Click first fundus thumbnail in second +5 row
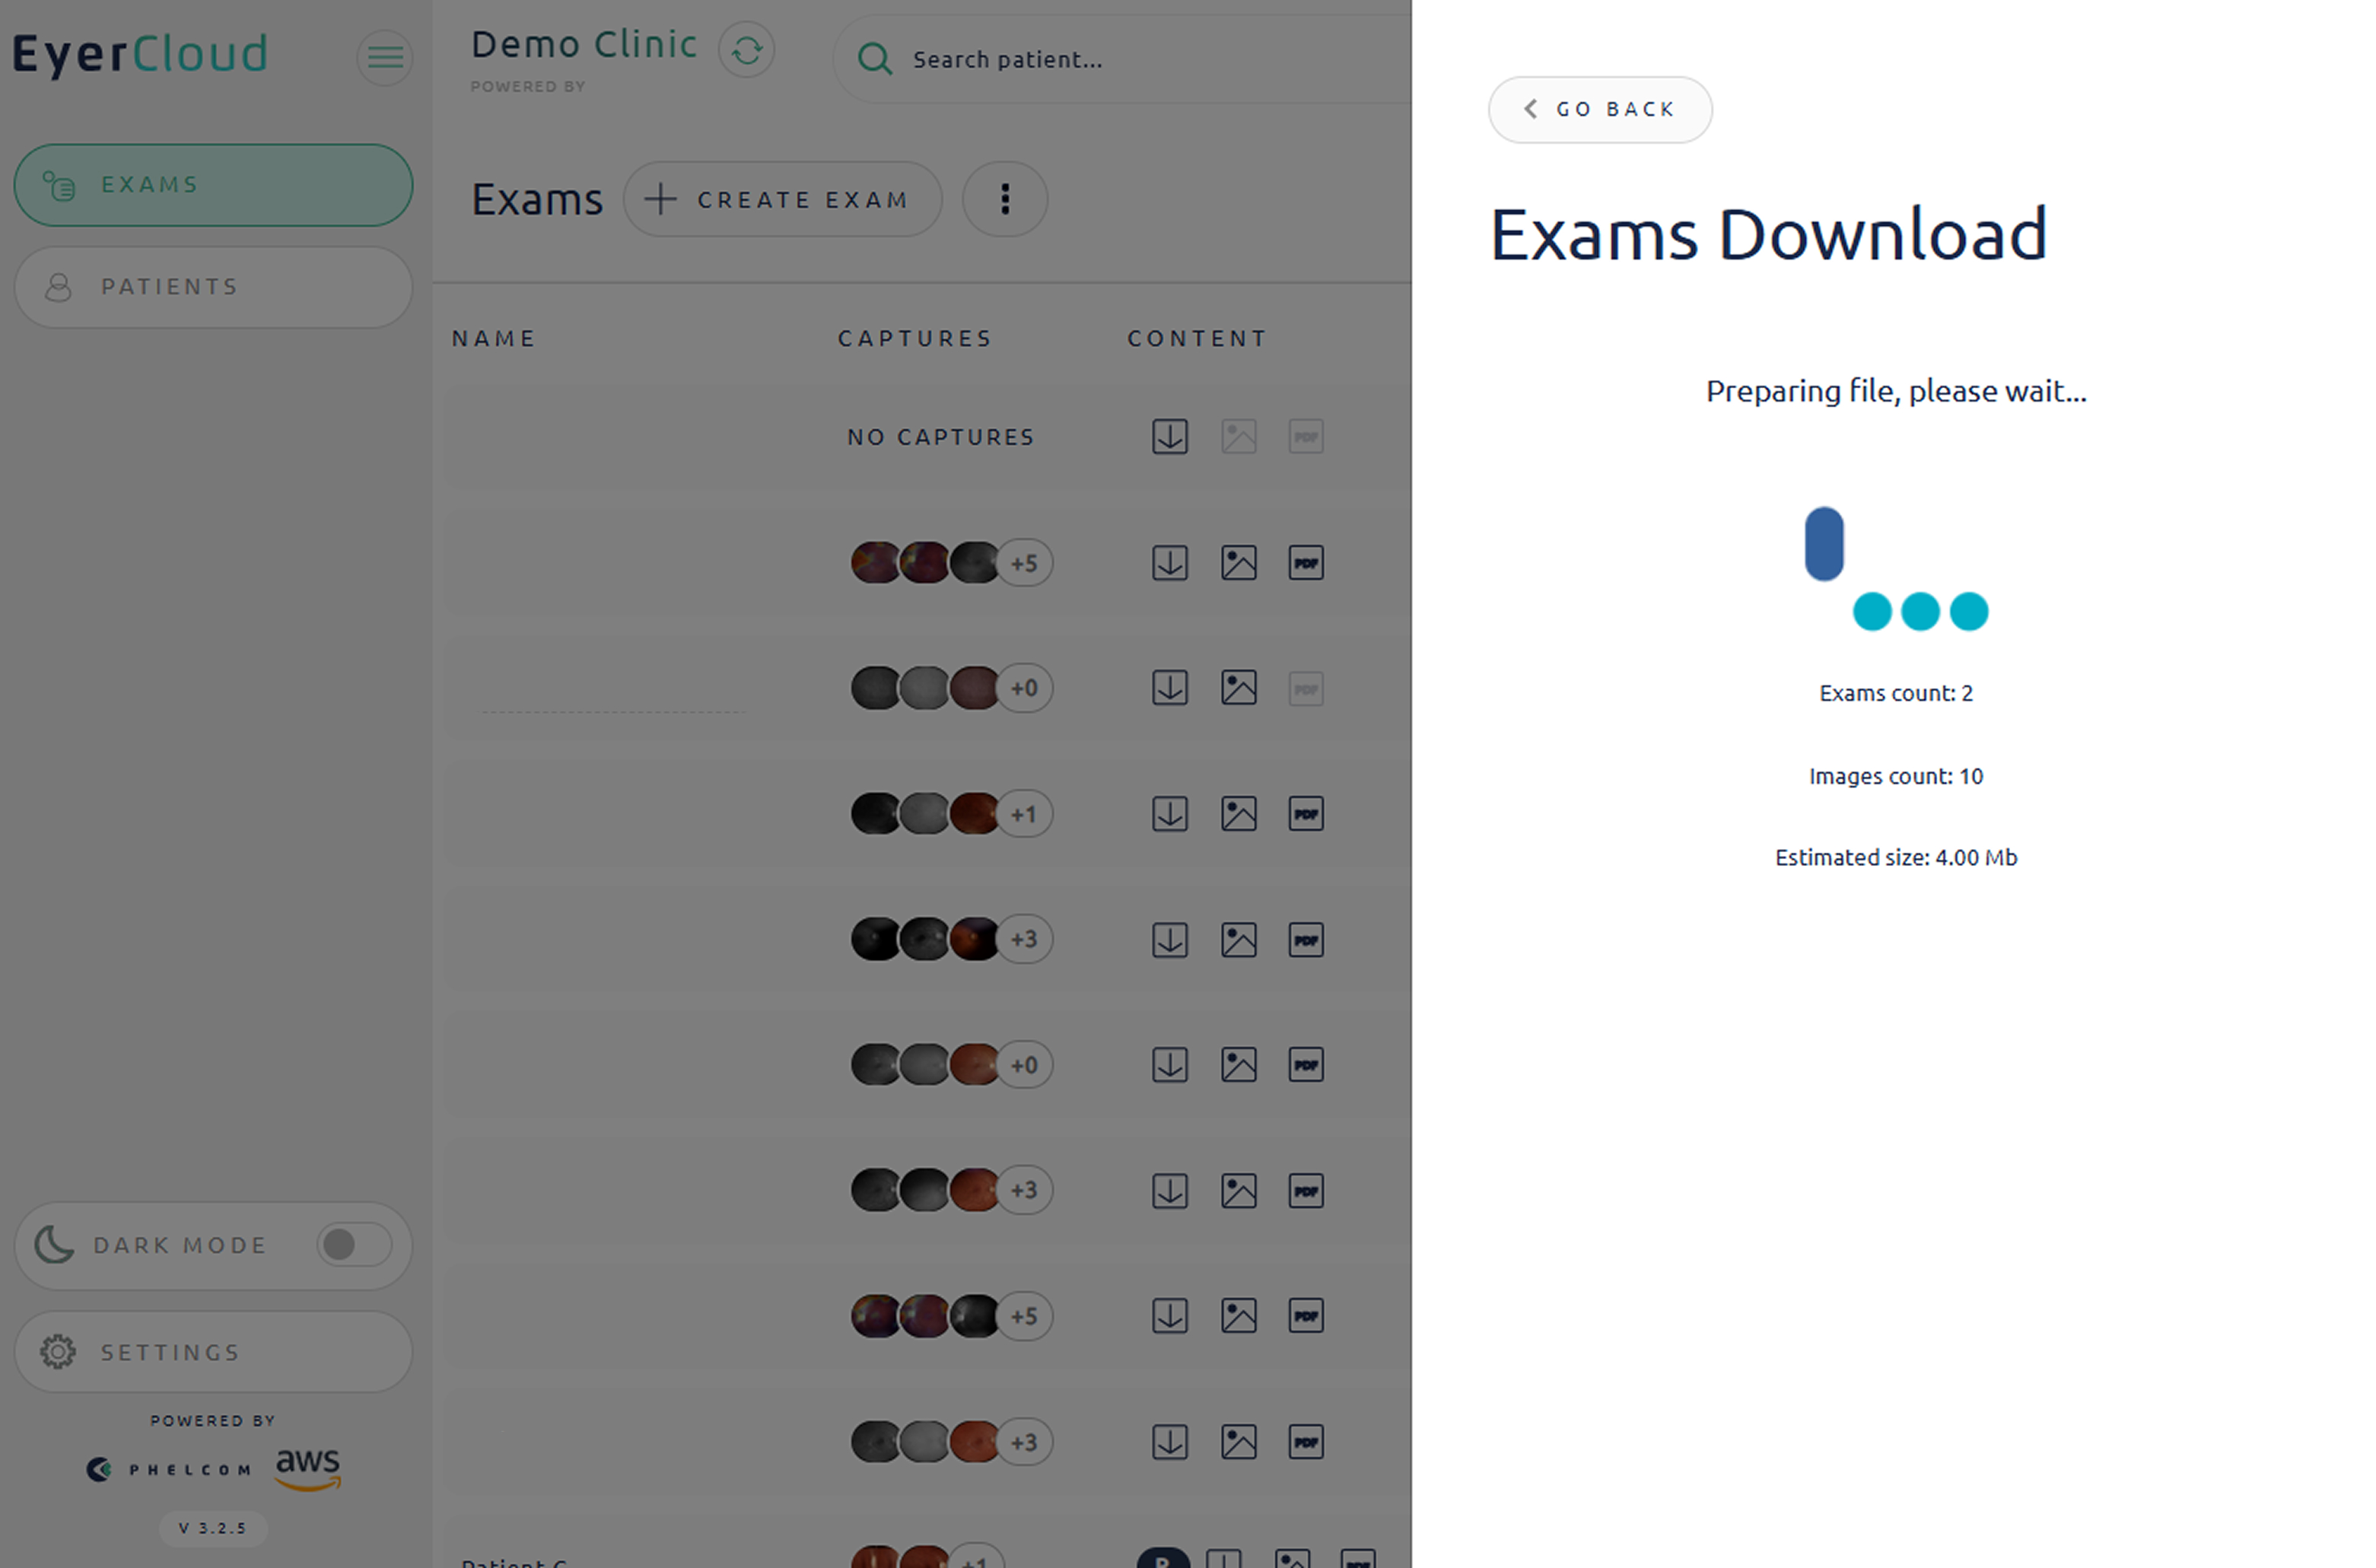The height and width of the screenshot is (1568, 2376). 874,1316
